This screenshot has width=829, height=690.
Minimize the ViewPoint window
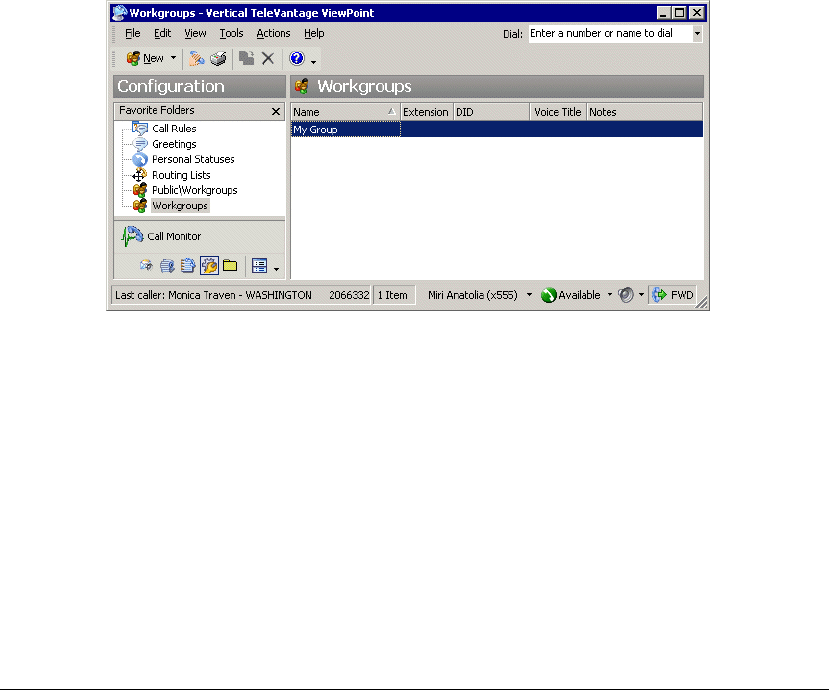(663, 13)
